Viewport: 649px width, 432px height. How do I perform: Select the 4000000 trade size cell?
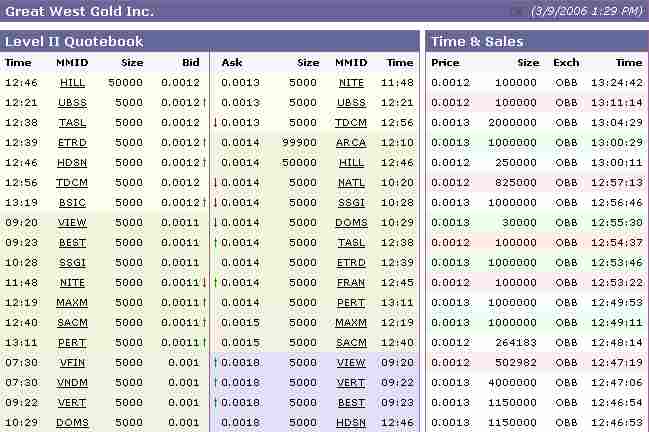point(512,383)
